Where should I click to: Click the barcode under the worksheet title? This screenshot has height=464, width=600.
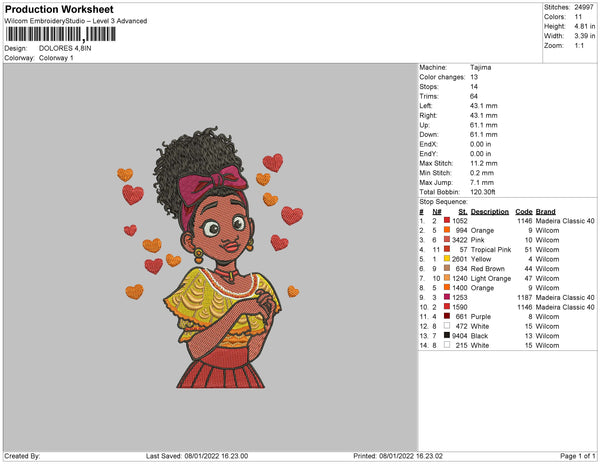coord(60,34)
